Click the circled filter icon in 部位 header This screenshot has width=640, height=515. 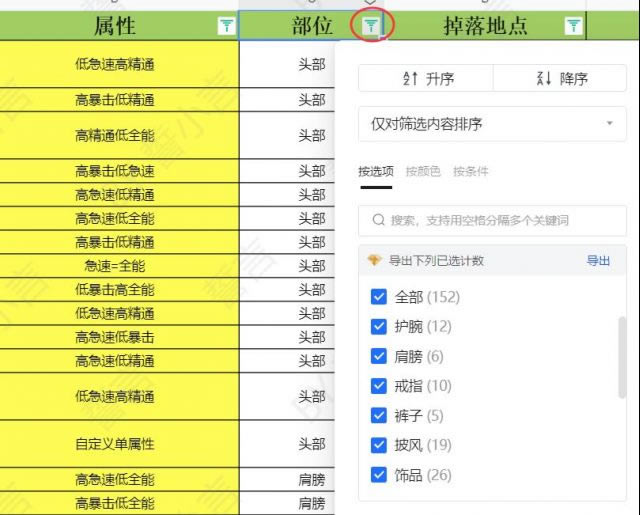tap(371, 25)
